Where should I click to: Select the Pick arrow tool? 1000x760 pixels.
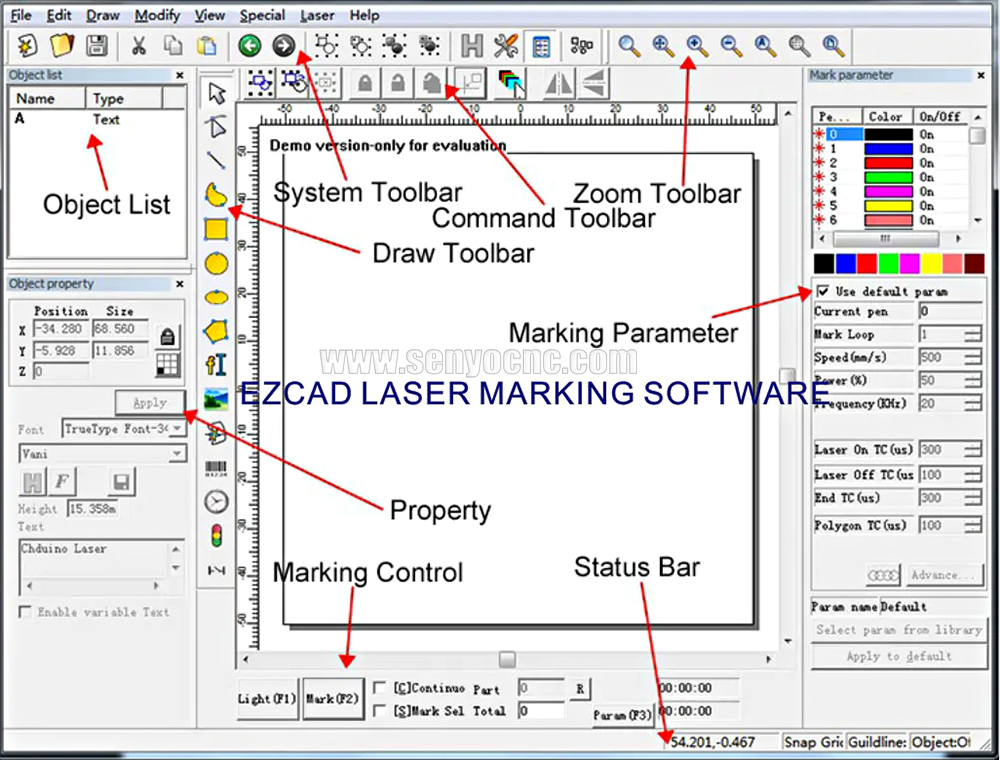click(217, 93)
